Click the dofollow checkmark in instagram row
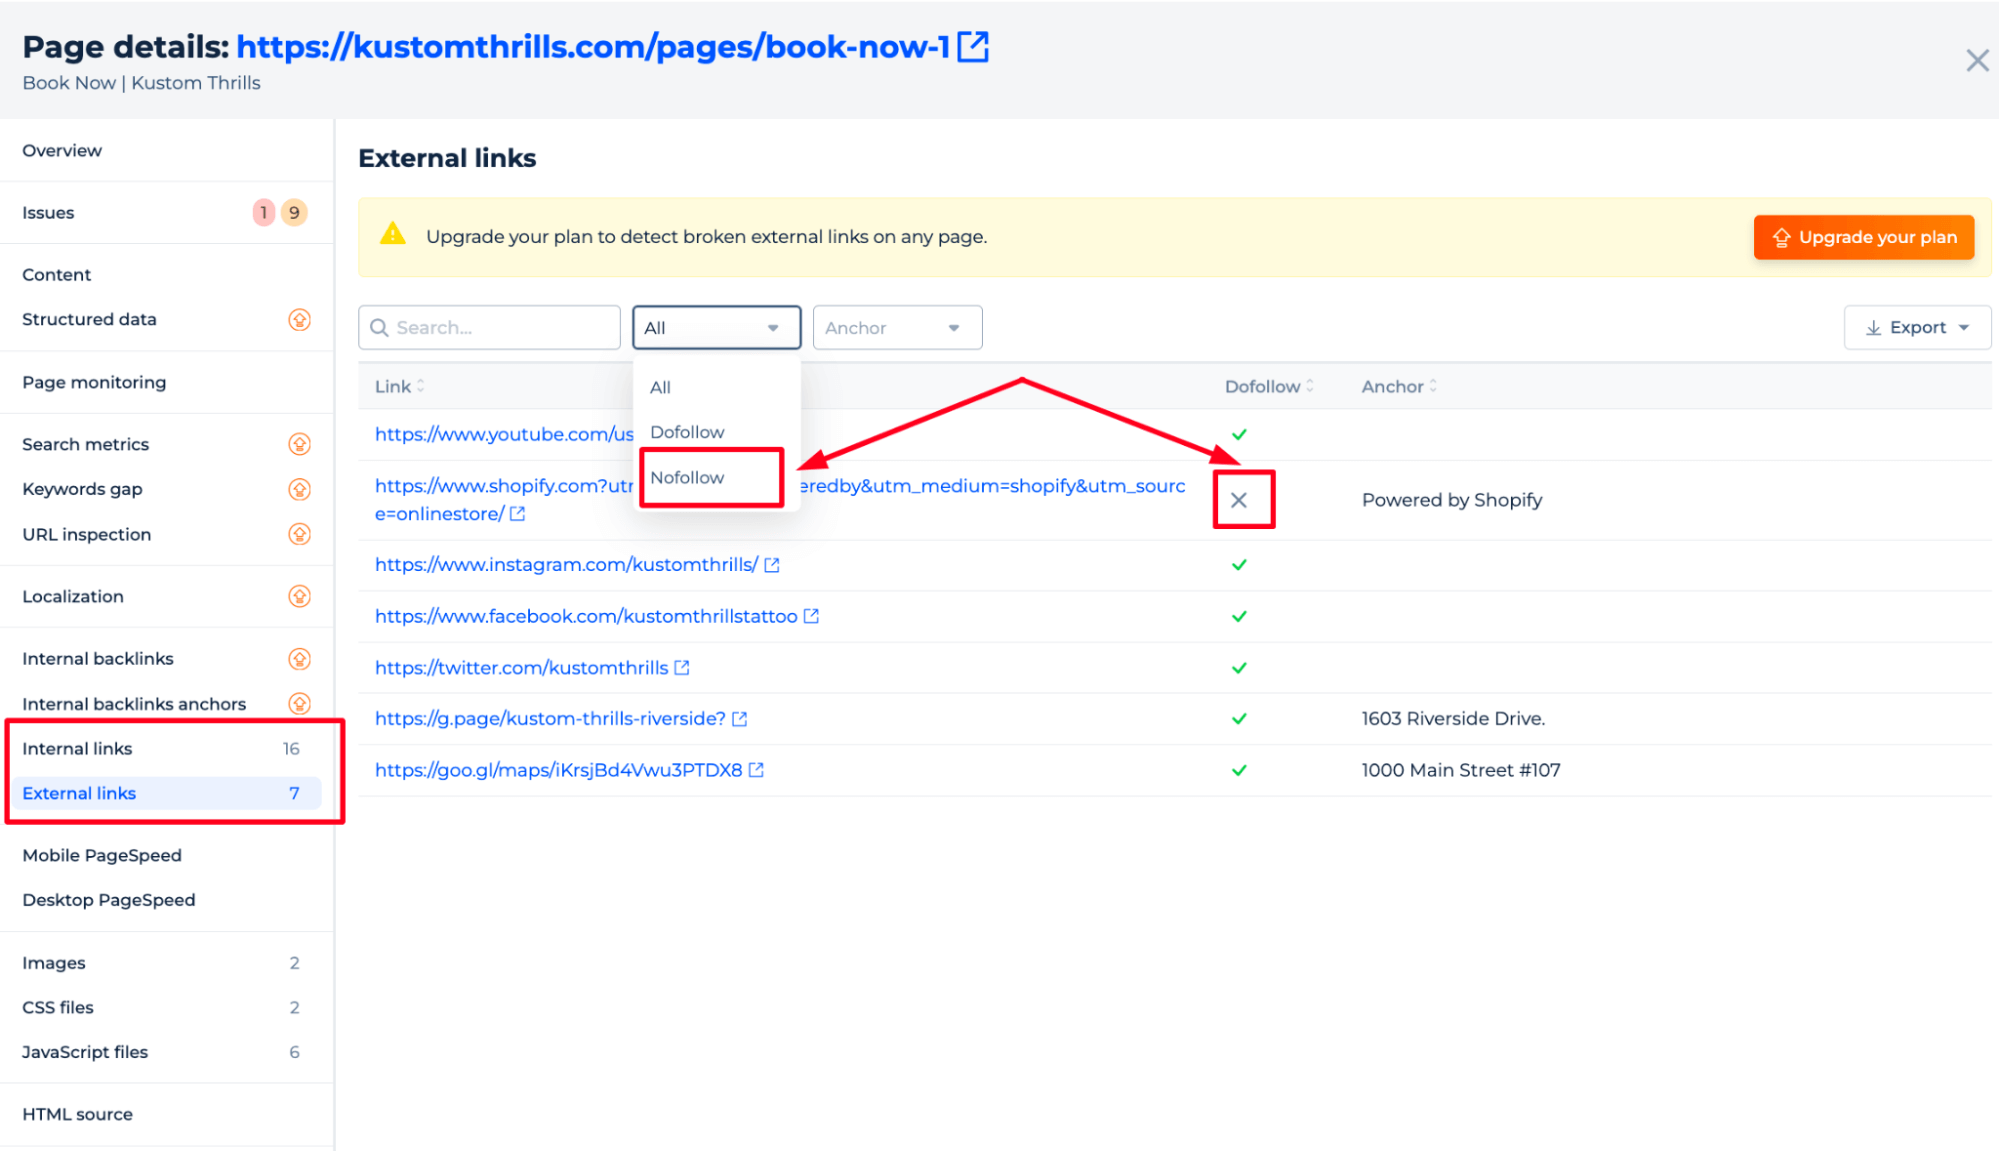This screenshot has height=1151, width=1999. [x=1239, y=565]
